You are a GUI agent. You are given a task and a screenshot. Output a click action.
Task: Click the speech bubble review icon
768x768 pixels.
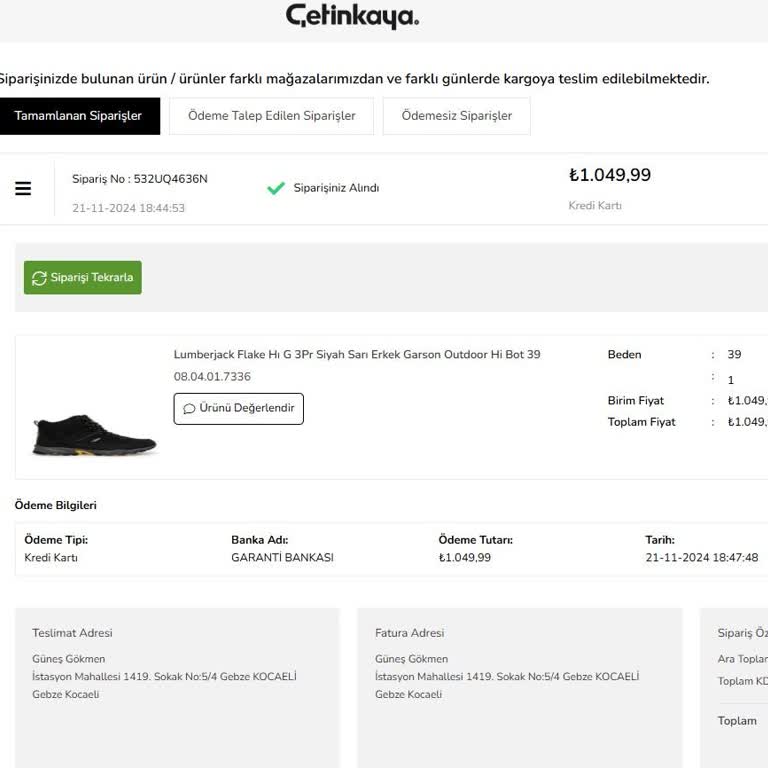[189, 409]
